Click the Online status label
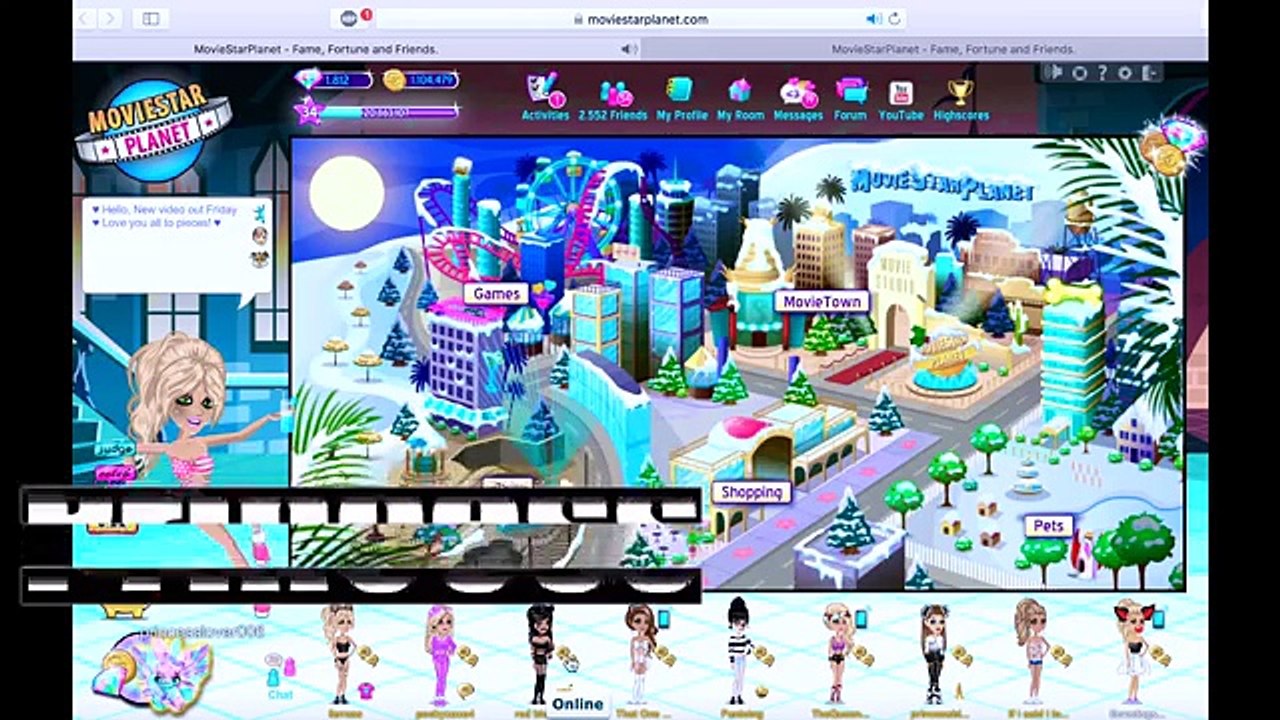 coord(577,704)
